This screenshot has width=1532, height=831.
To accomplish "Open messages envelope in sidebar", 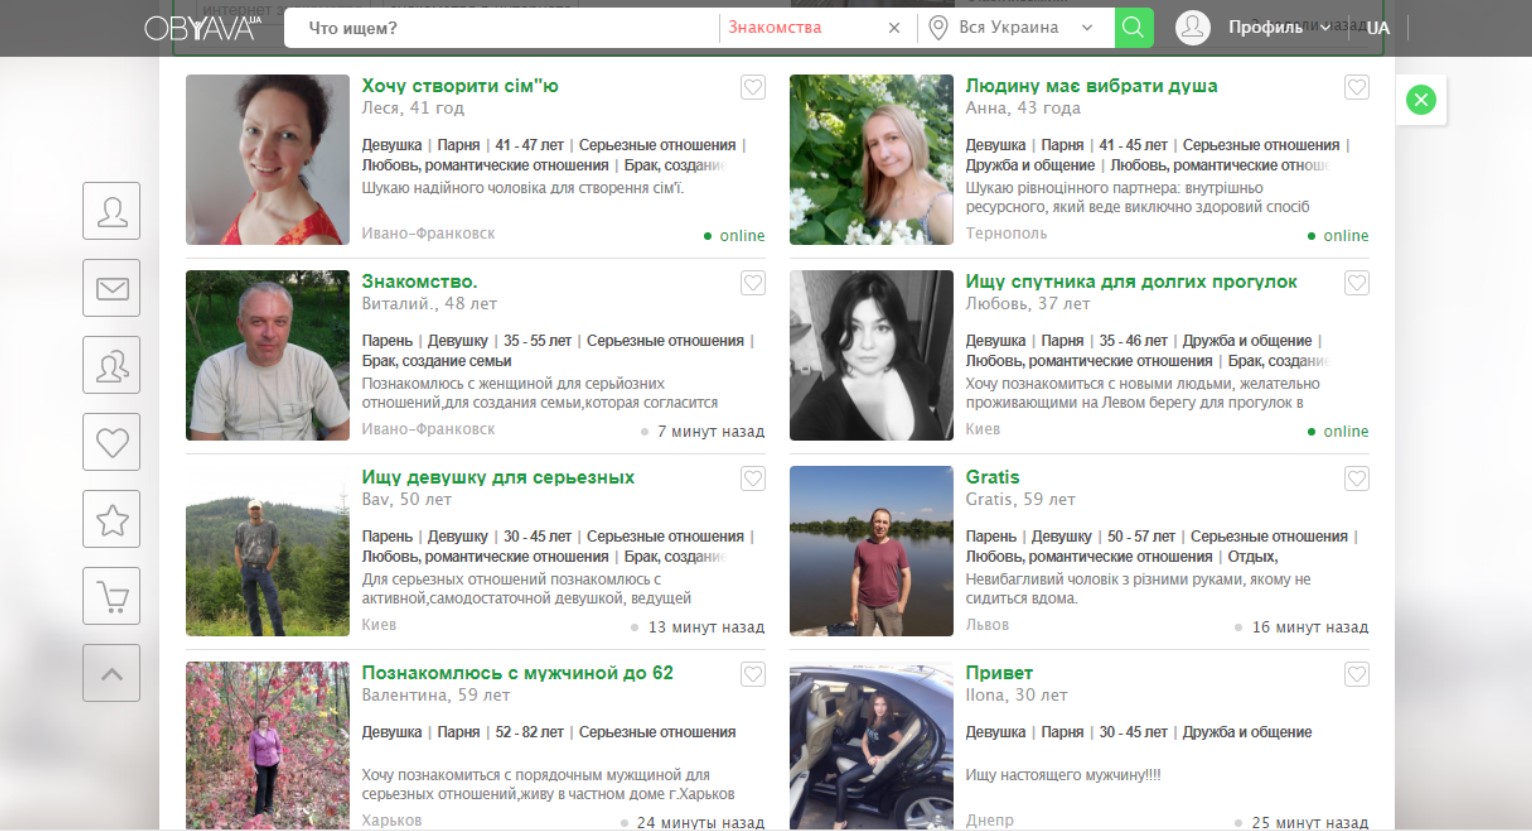I will [x=111, y=288].
